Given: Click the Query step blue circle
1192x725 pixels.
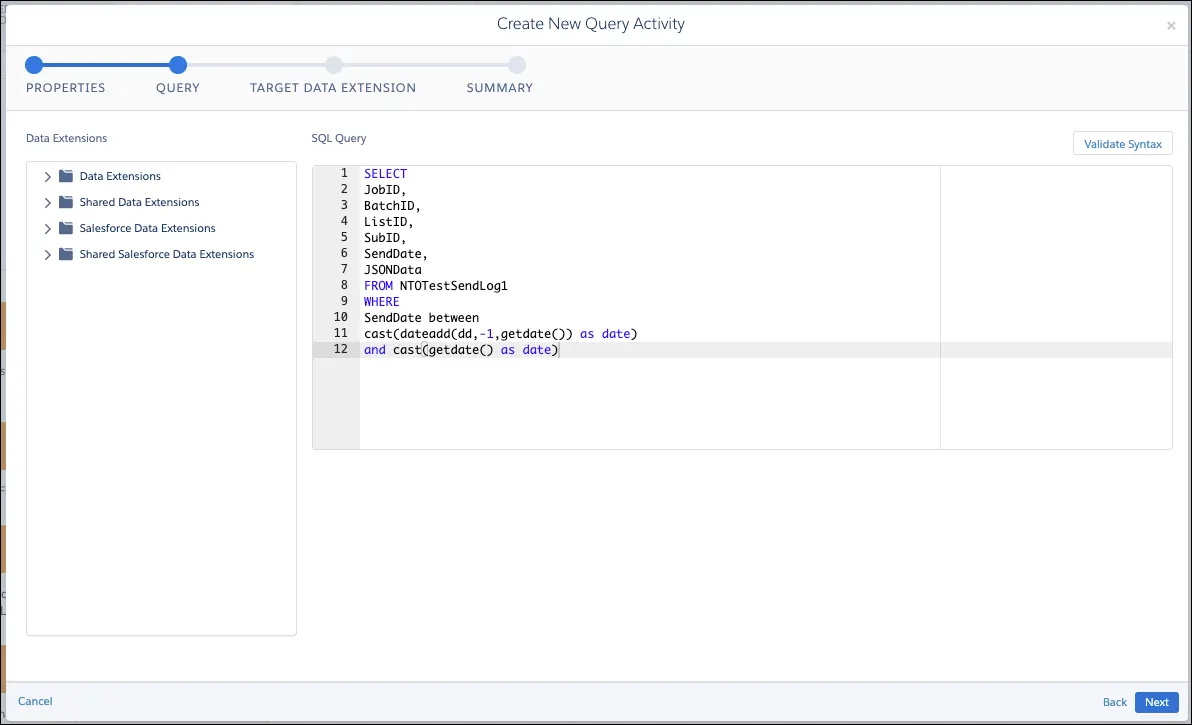Looking at the screenshot, I should pyautogui.click(x=177, y=63).
